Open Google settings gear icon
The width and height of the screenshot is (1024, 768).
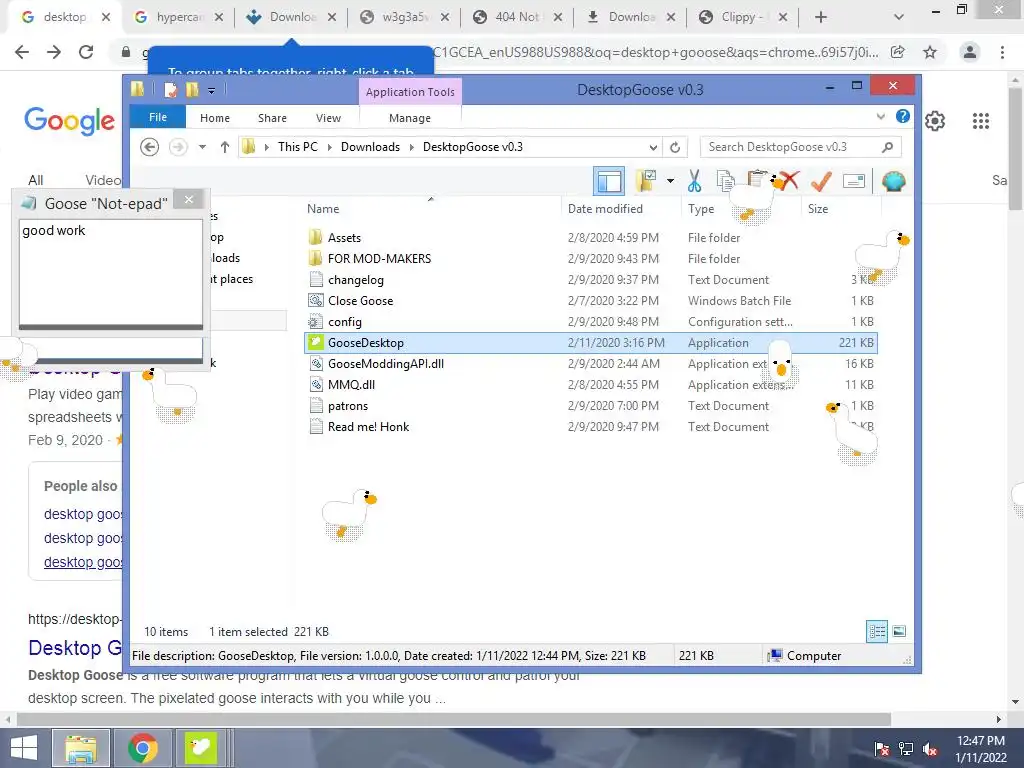click(x=935, y=121)
